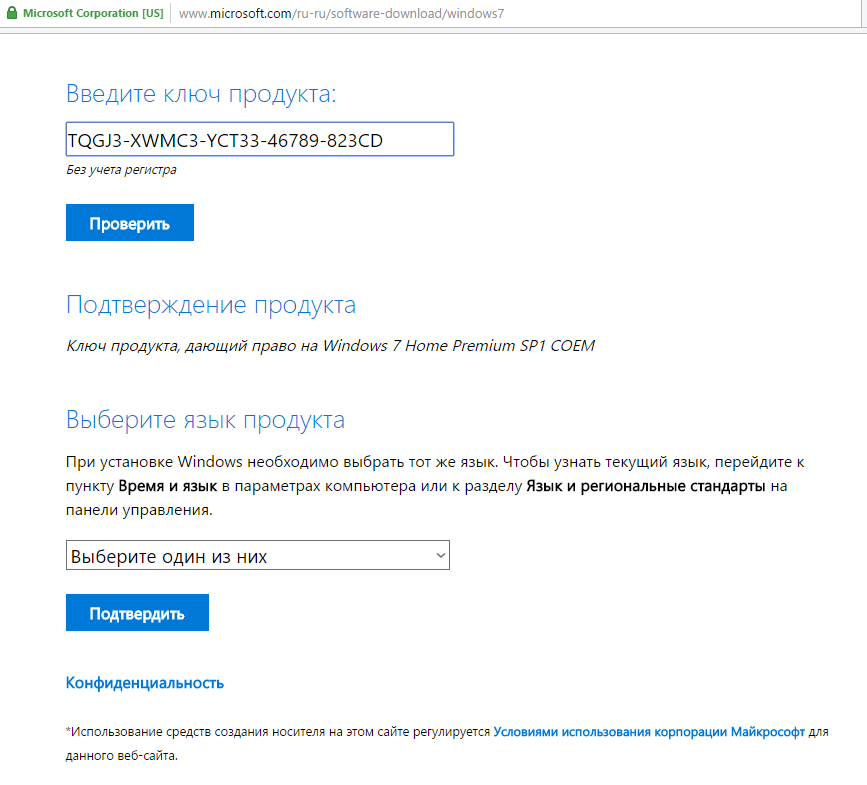Click the 'Подтверждение продукта' heading
This screenshot has width=867, height=785.
click(210, 305)
